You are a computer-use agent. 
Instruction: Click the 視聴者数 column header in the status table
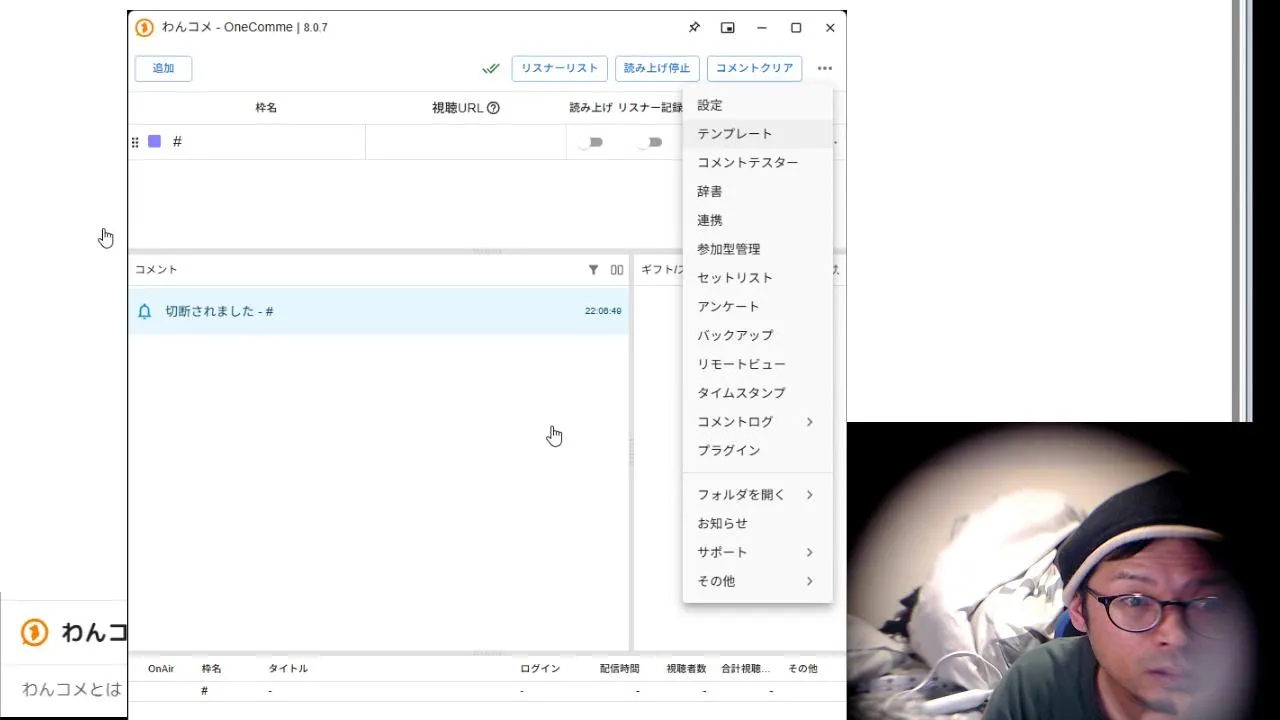(686, 669)
